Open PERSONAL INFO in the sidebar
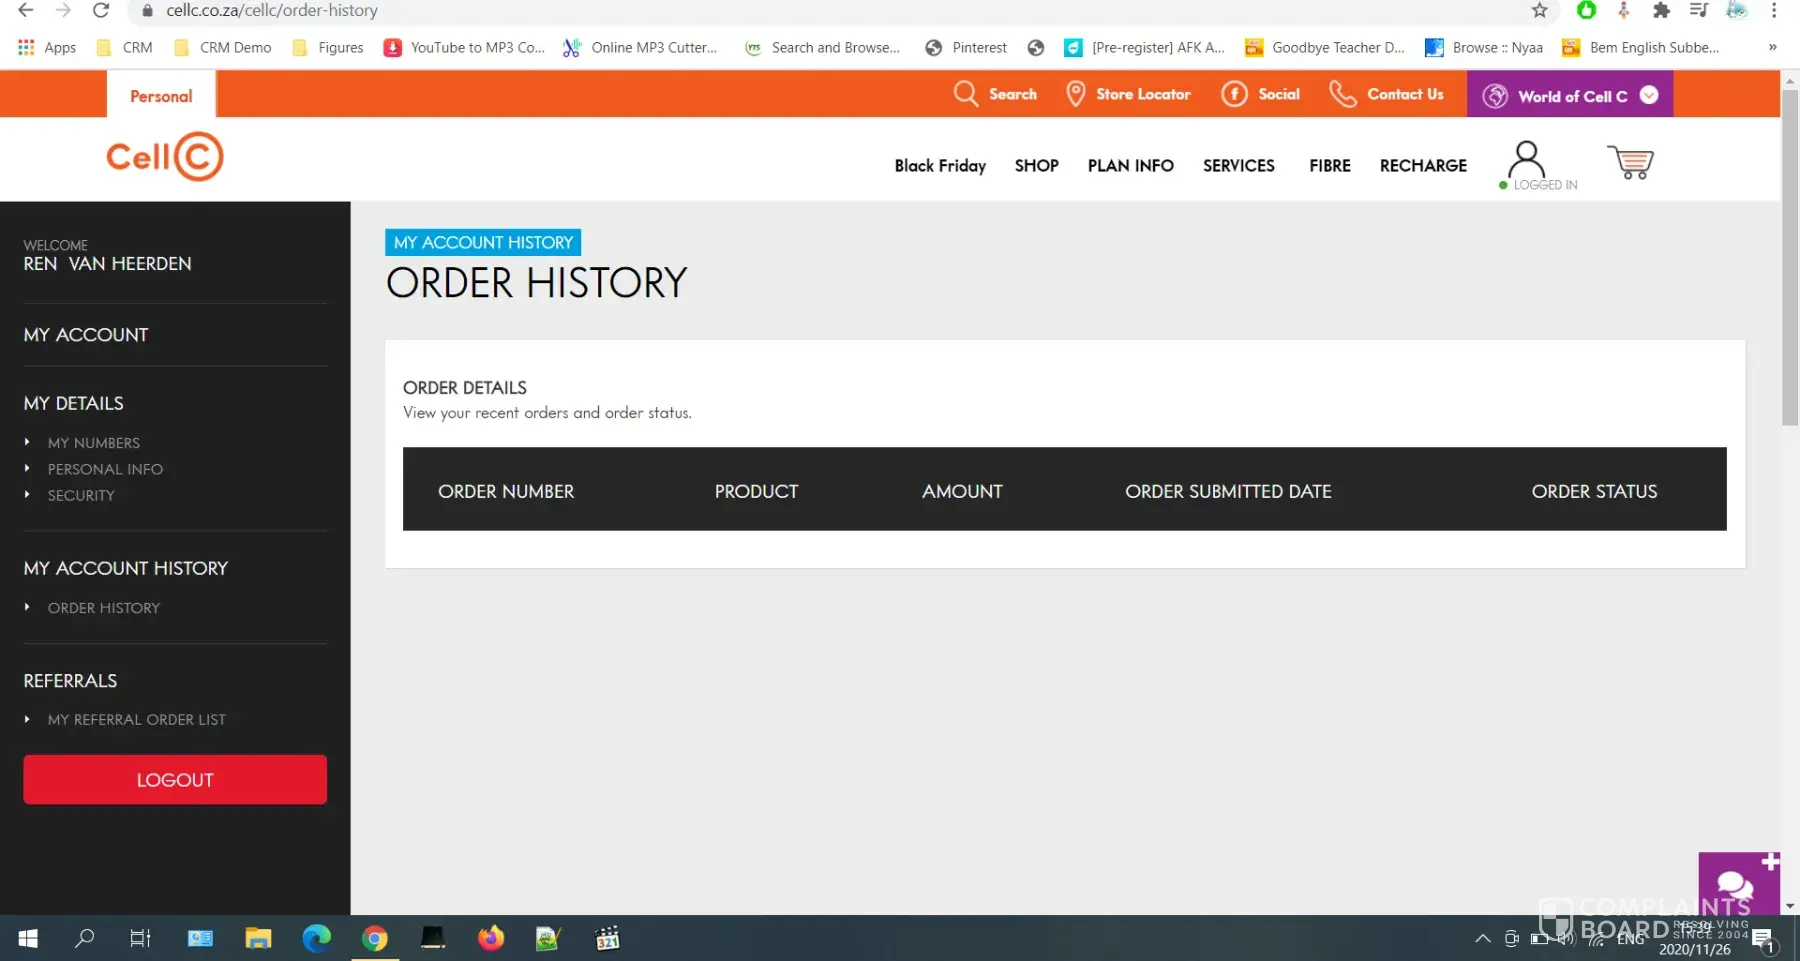 click(x=105, y=468)
